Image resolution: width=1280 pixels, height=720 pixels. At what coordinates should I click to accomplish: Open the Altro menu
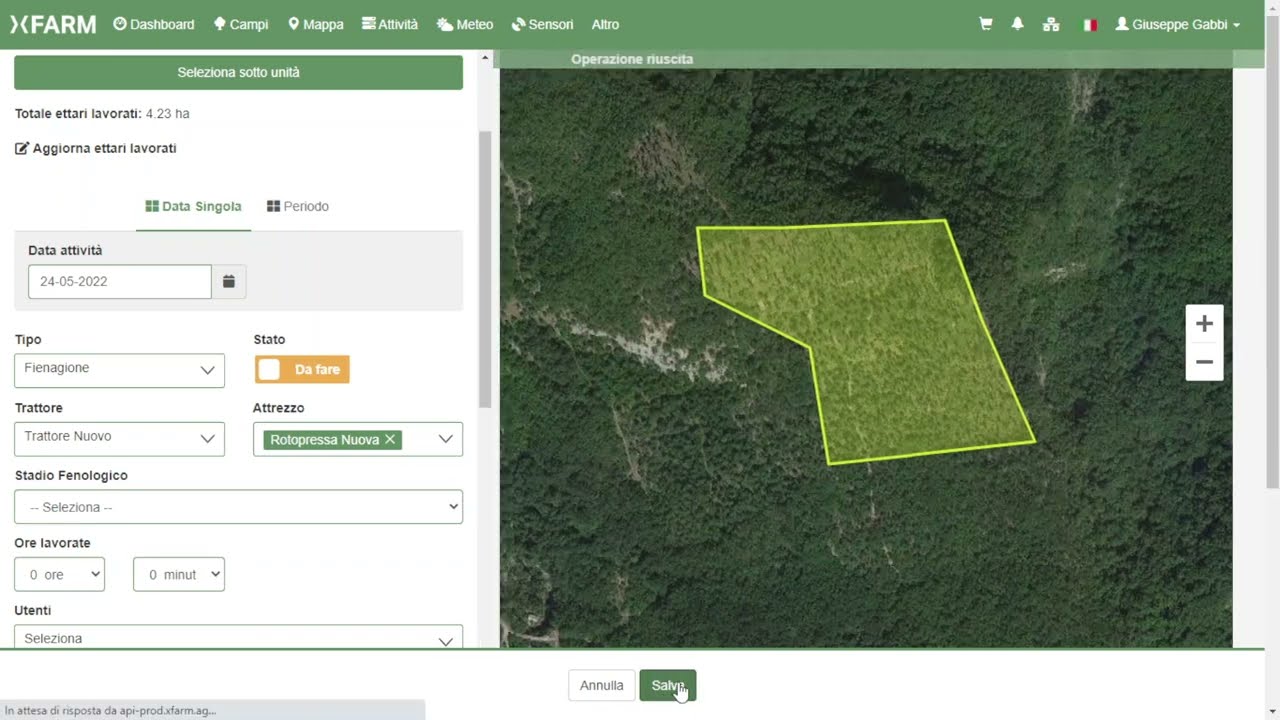point(605,24)
